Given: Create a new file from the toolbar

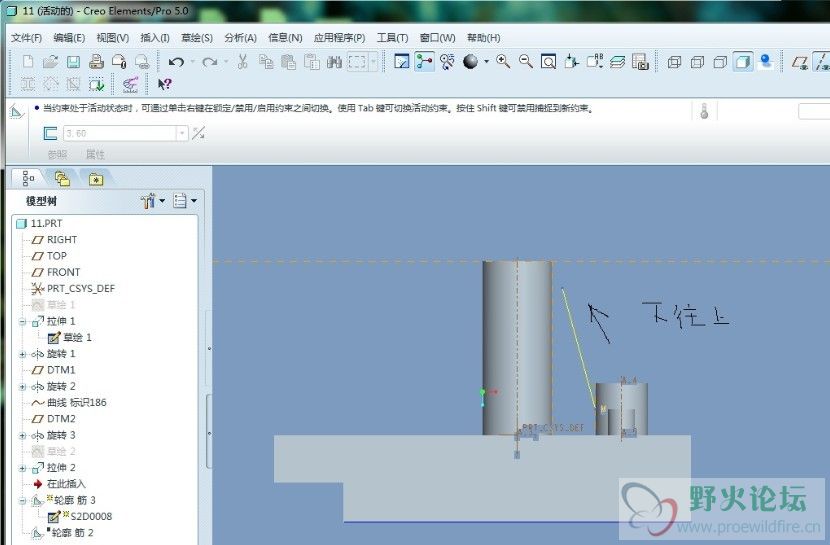Looking at the screenshot, I should point(28,62).
